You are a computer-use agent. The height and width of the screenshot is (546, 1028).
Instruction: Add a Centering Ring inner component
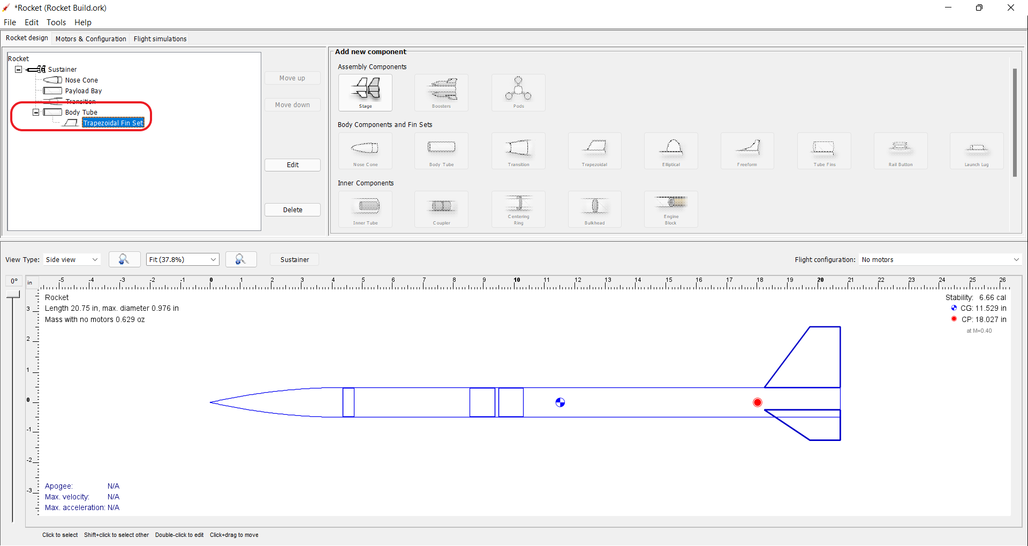pyautogui.click(x=518, y=209)
